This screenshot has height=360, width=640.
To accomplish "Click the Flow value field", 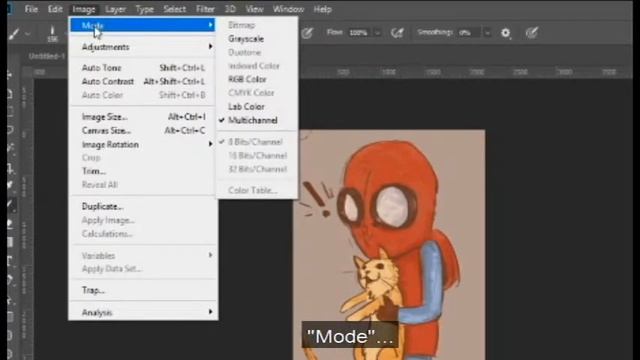I will (359, 33).
